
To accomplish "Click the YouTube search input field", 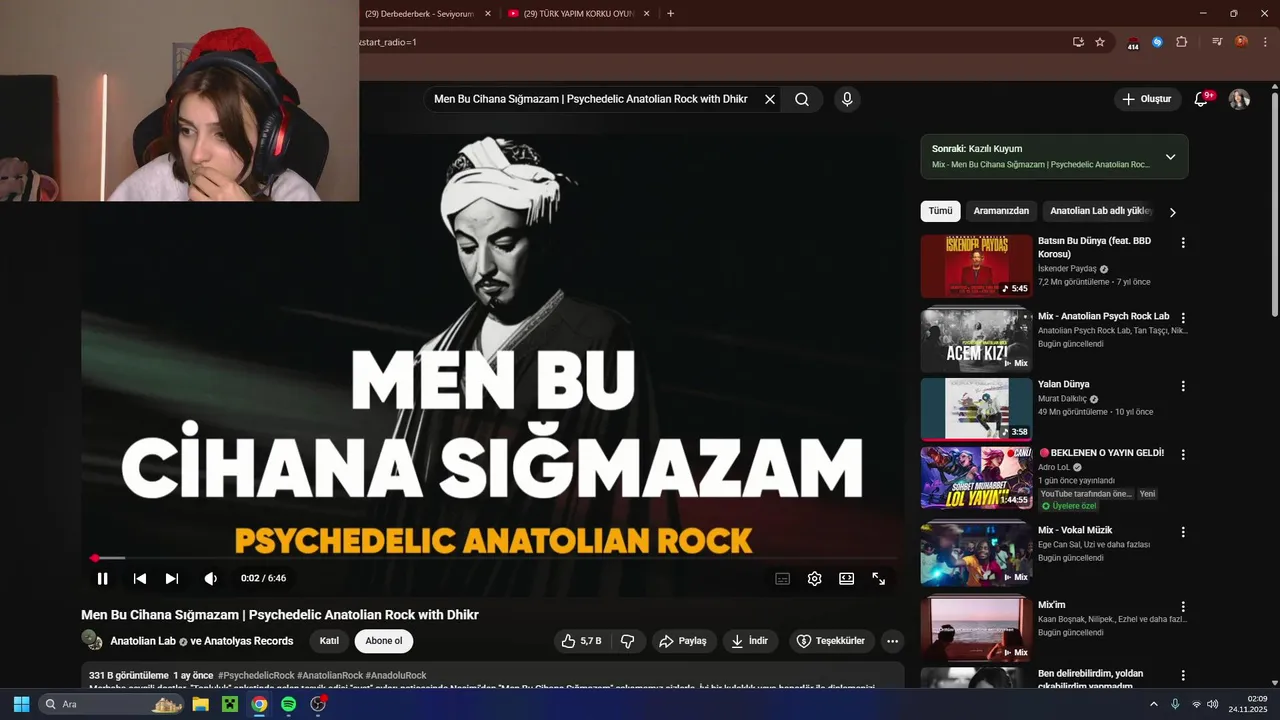I will pos(590,99).
